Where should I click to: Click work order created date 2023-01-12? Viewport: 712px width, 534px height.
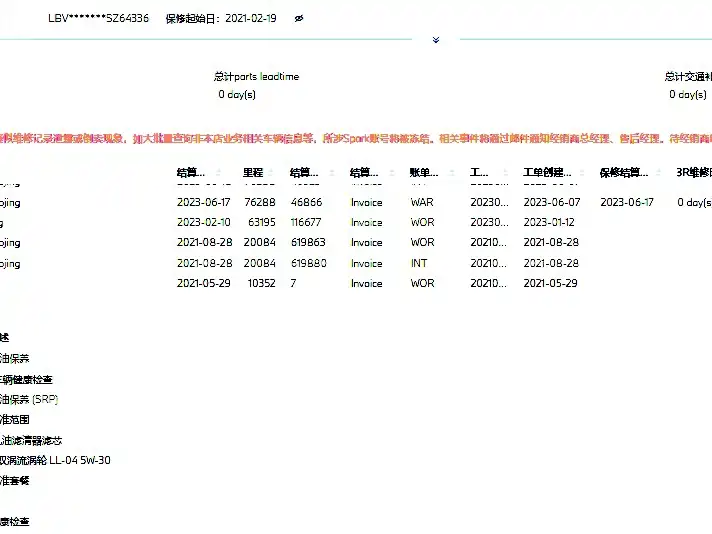click(549, 222)
